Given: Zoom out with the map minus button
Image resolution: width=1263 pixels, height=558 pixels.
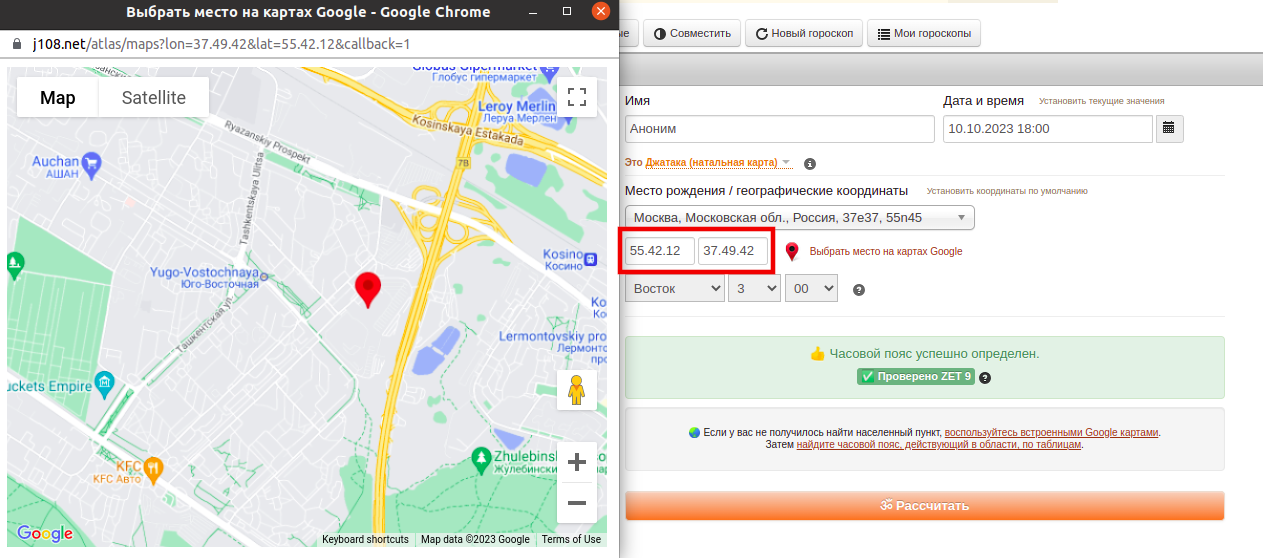Looking at the screenshot, I should 576,502.
